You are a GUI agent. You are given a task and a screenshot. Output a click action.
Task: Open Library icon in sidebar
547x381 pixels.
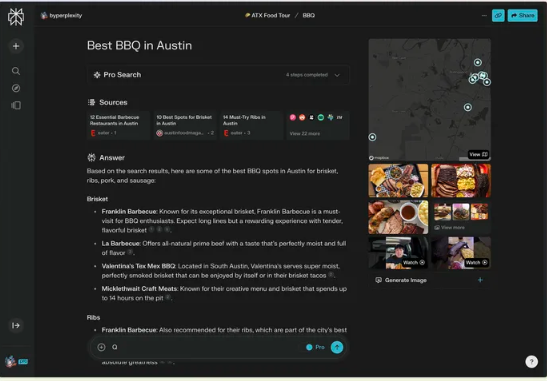(16, 105)
